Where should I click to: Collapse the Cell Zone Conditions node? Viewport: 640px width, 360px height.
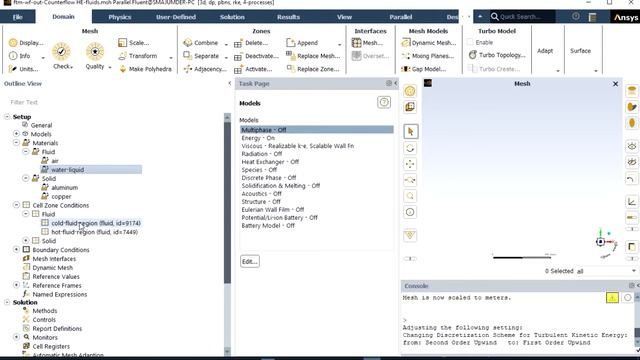tap(16, 205)
